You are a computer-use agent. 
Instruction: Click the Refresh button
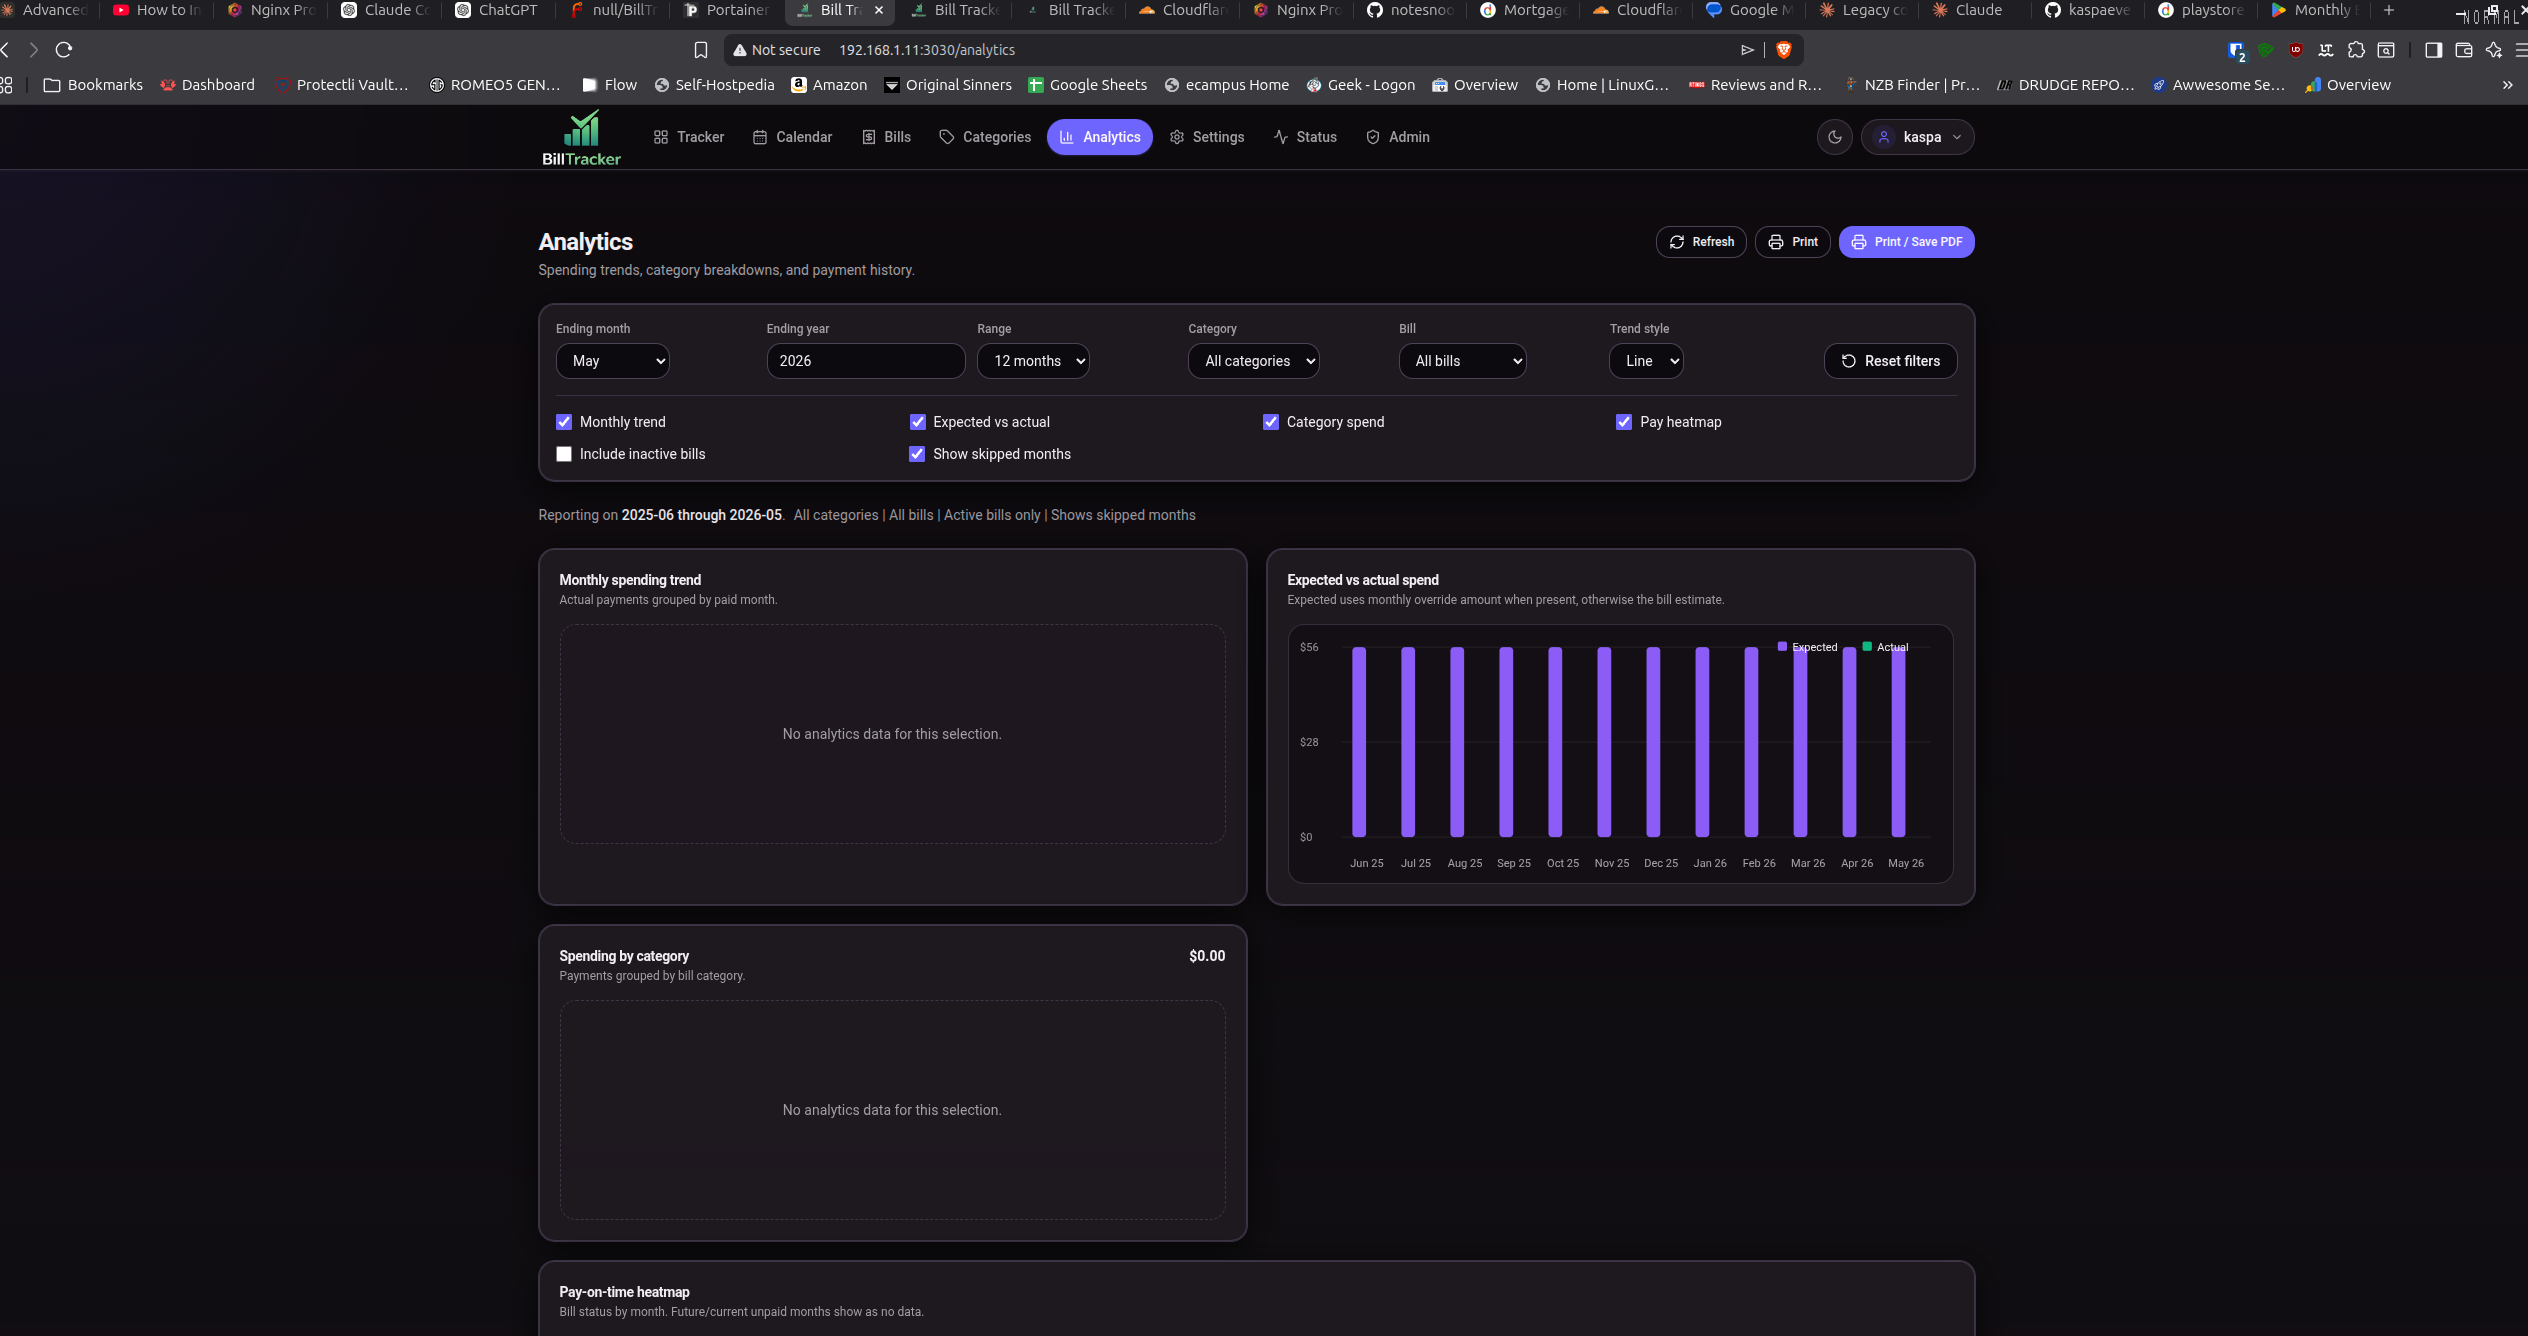tap(1701, 242)
